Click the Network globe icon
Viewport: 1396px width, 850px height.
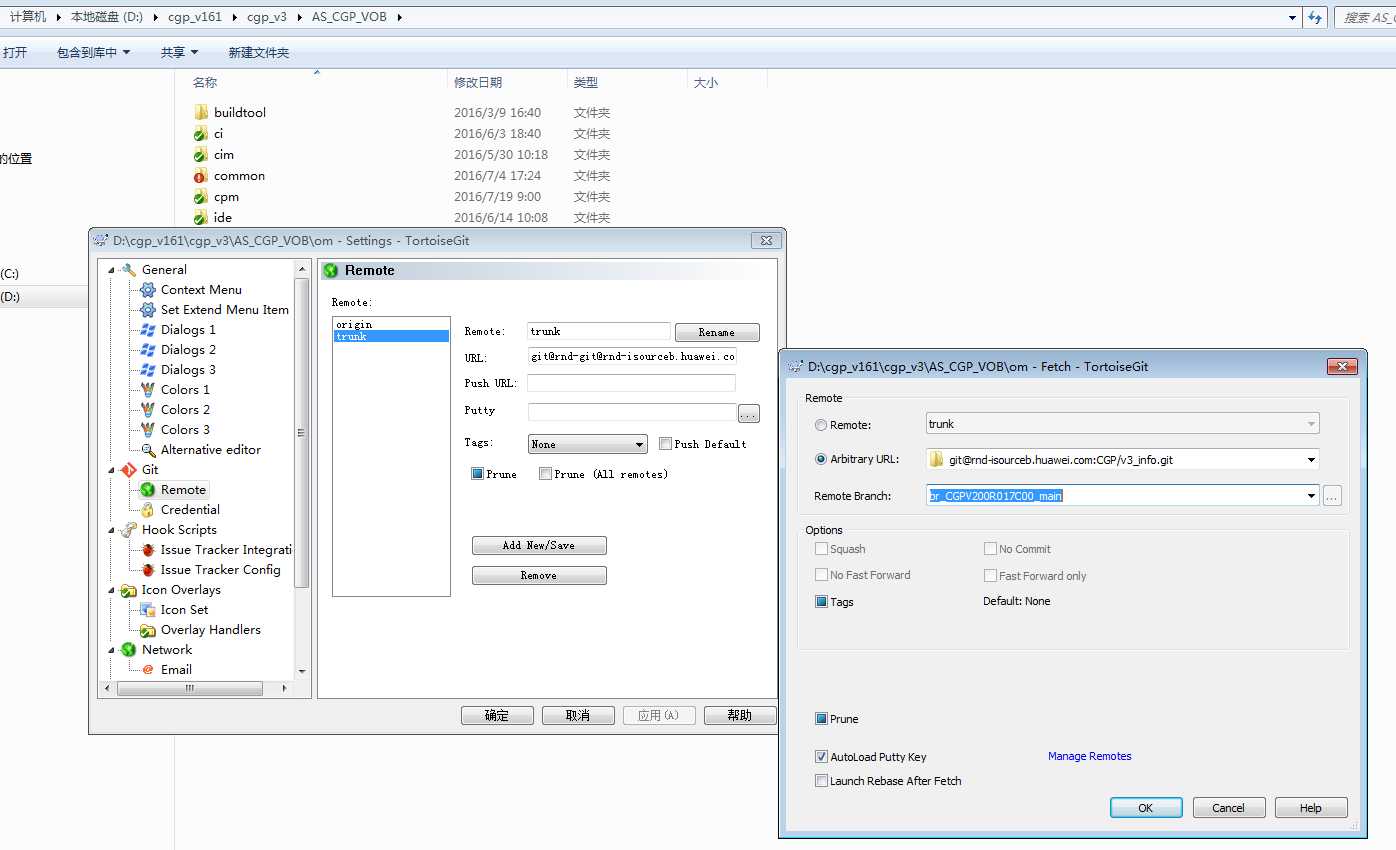[x=128, y=650]
